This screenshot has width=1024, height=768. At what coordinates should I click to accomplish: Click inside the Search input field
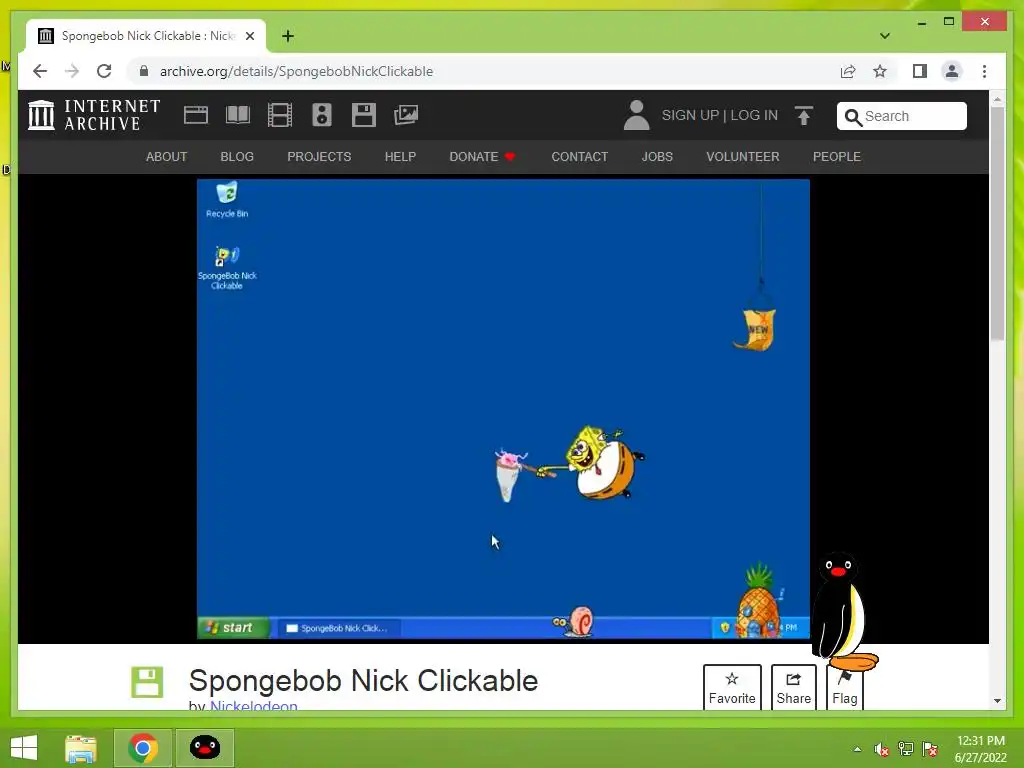point(902,116)
